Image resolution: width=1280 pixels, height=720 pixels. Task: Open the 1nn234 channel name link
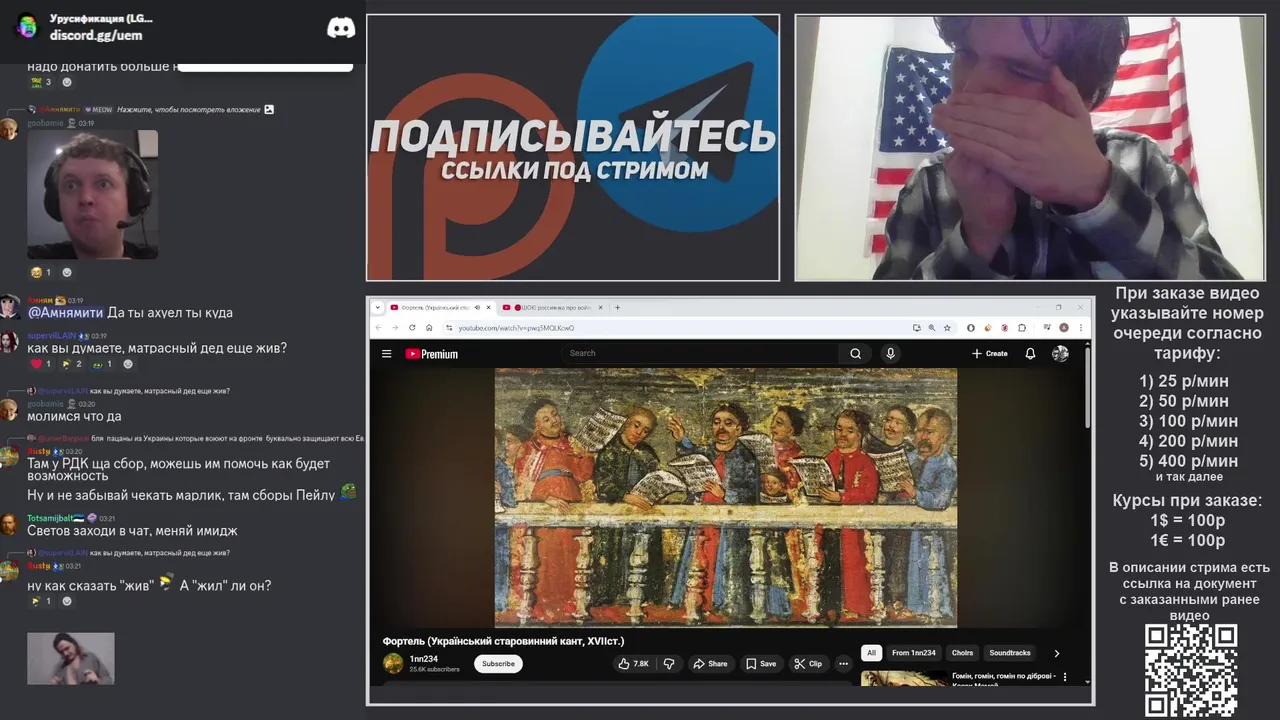click(x=424, y=659)
